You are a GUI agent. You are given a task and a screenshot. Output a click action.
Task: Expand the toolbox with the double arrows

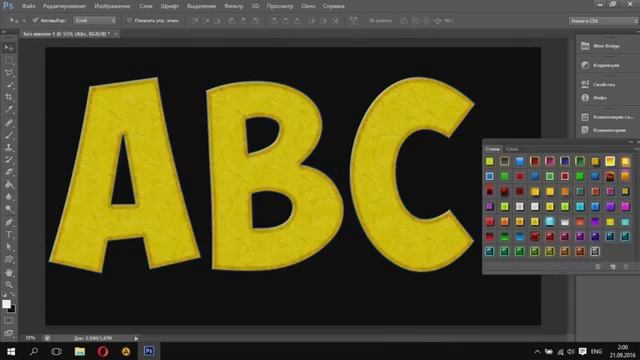pos(4,31)
